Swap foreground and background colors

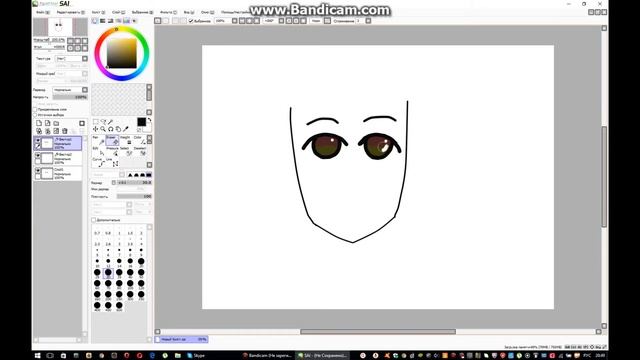pos(149,120)
